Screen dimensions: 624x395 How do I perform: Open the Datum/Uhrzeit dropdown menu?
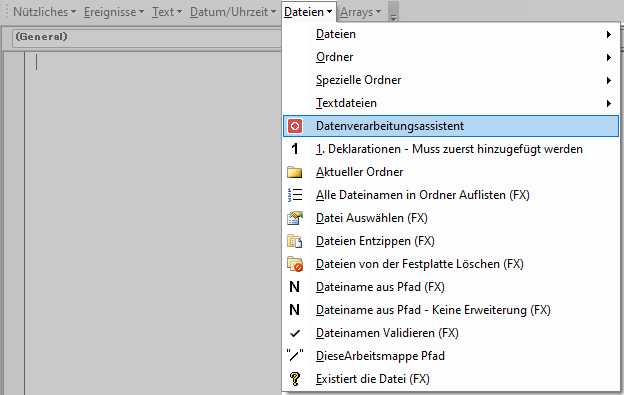(233, 12)
